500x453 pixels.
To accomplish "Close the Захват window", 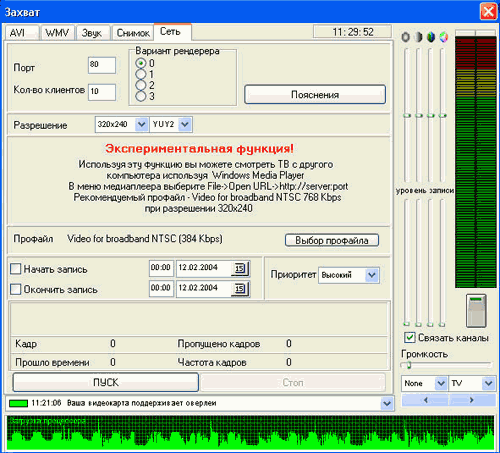I will pos(488,12).
